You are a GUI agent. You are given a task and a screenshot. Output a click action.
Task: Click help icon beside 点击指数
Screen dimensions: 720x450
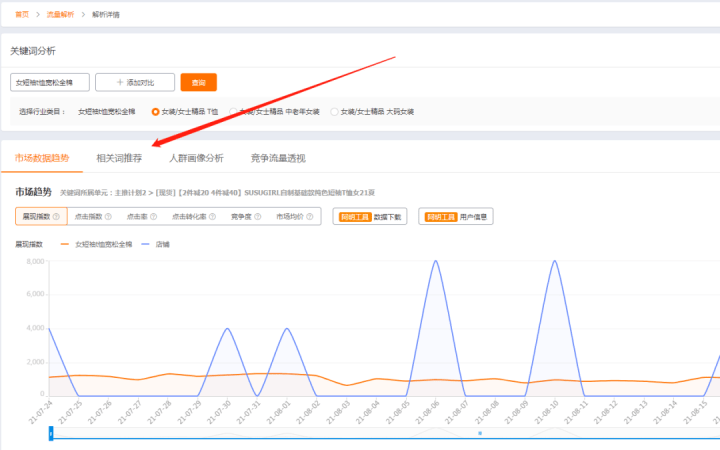click(x=110, y=216)
